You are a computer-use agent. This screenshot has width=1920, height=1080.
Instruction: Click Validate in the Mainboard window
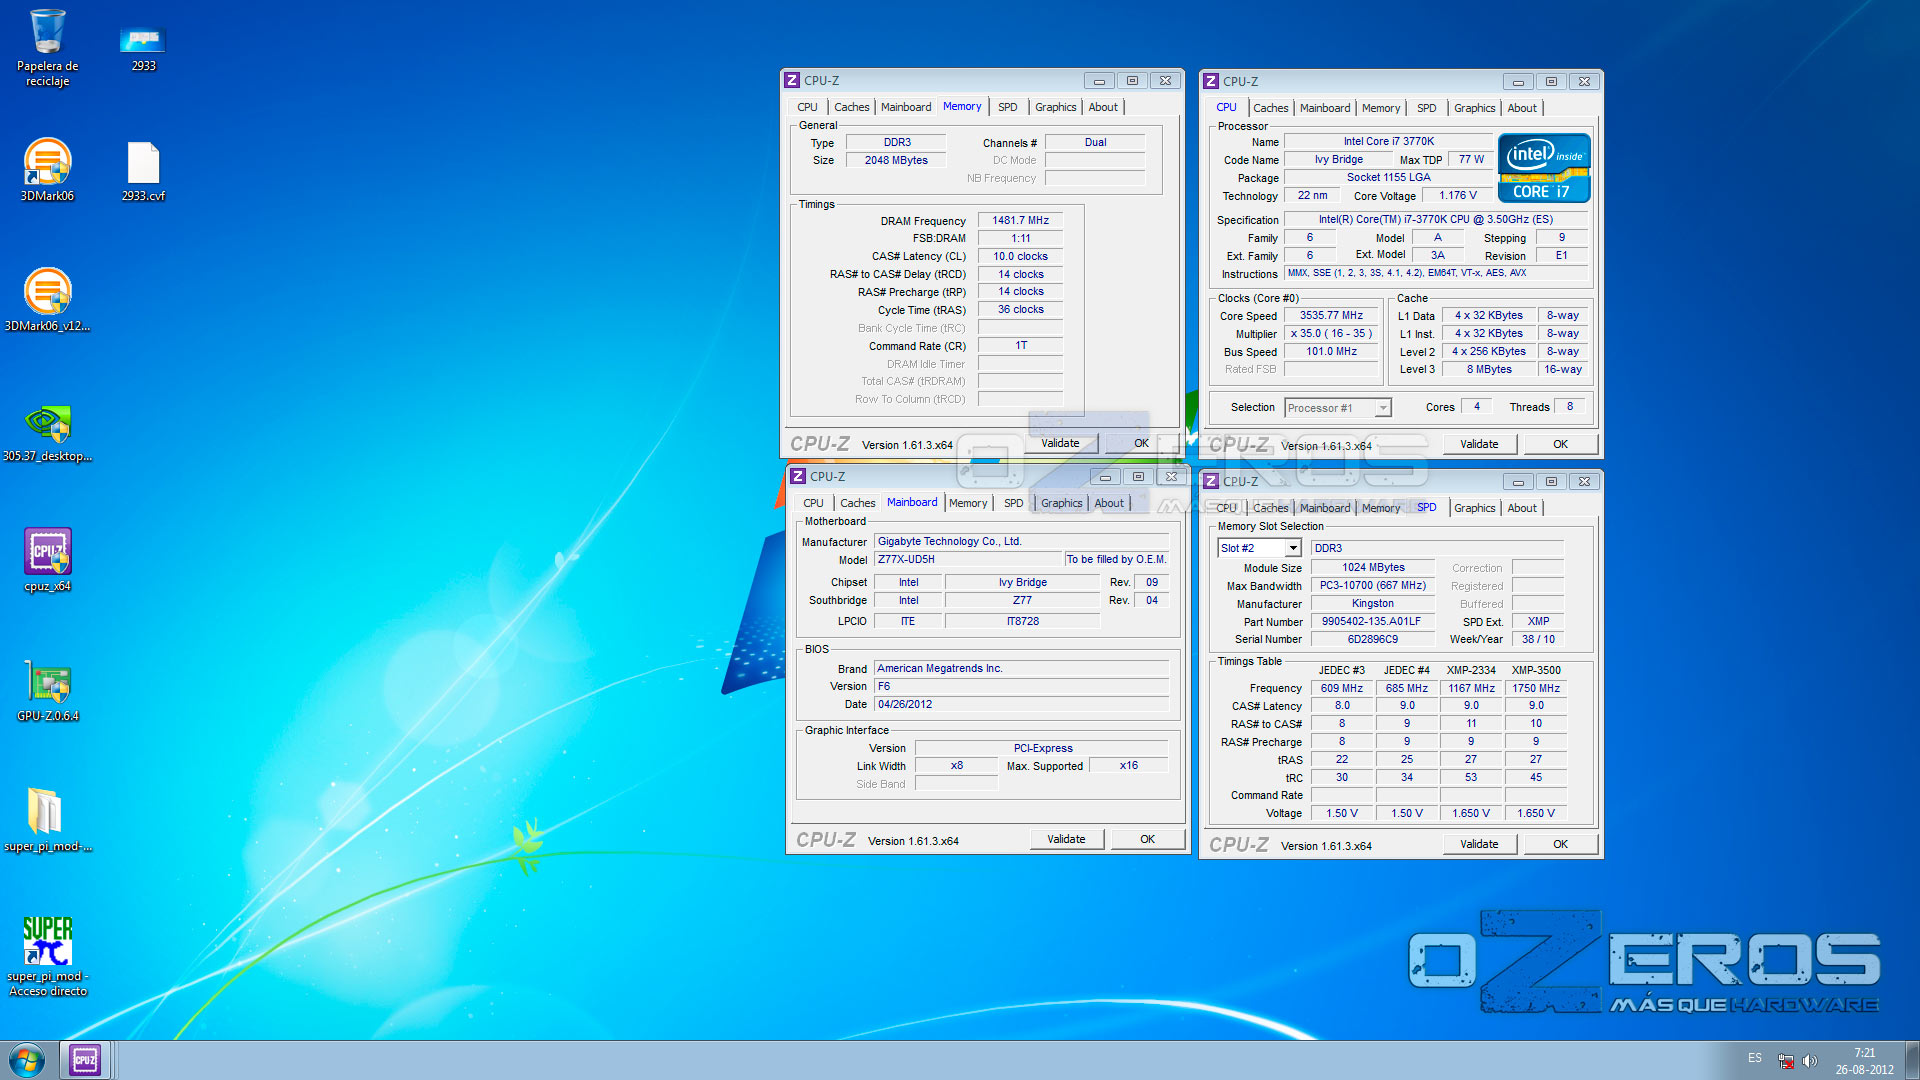tap(1066, 839)
